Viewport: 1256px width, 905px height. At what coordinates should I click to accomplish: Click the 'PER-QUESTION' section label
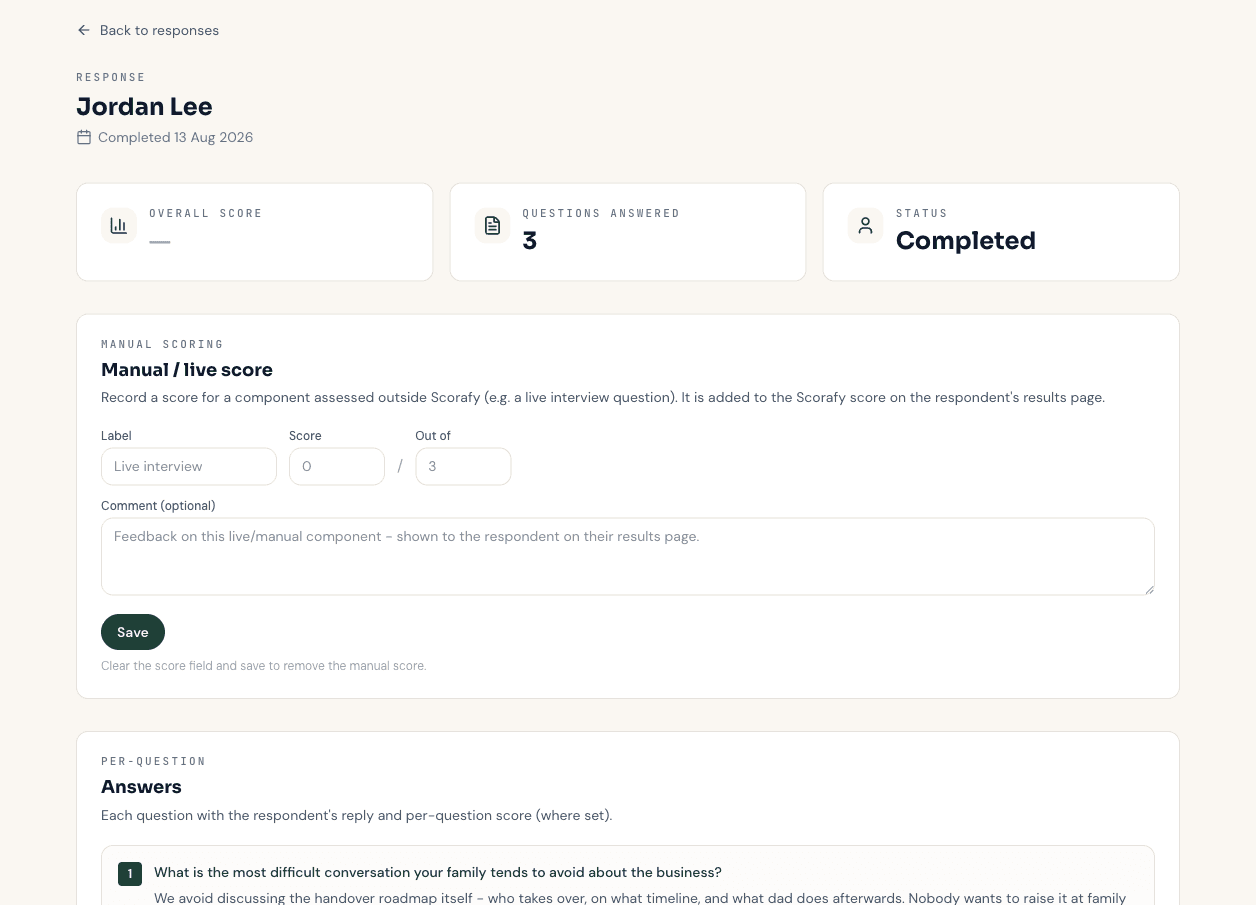click(153, 761)
